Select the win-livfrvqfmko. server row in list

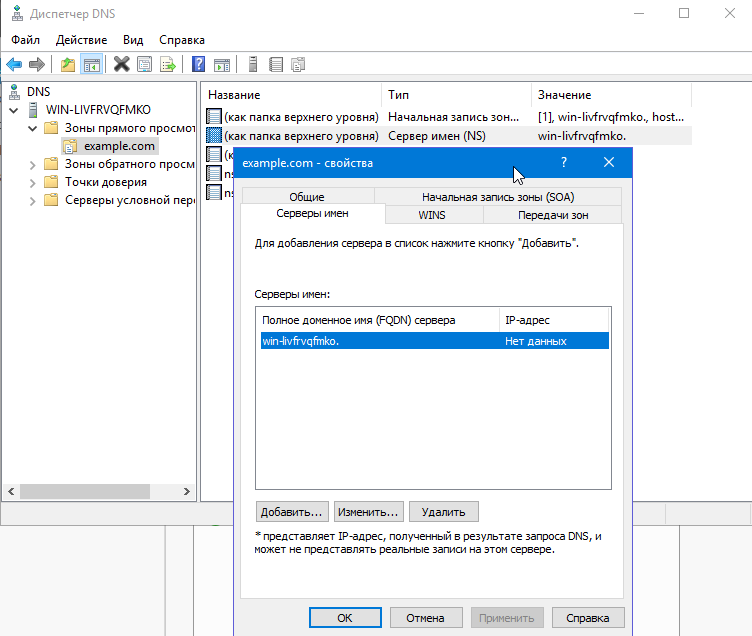pyautogui.click(x=435, y=341)
